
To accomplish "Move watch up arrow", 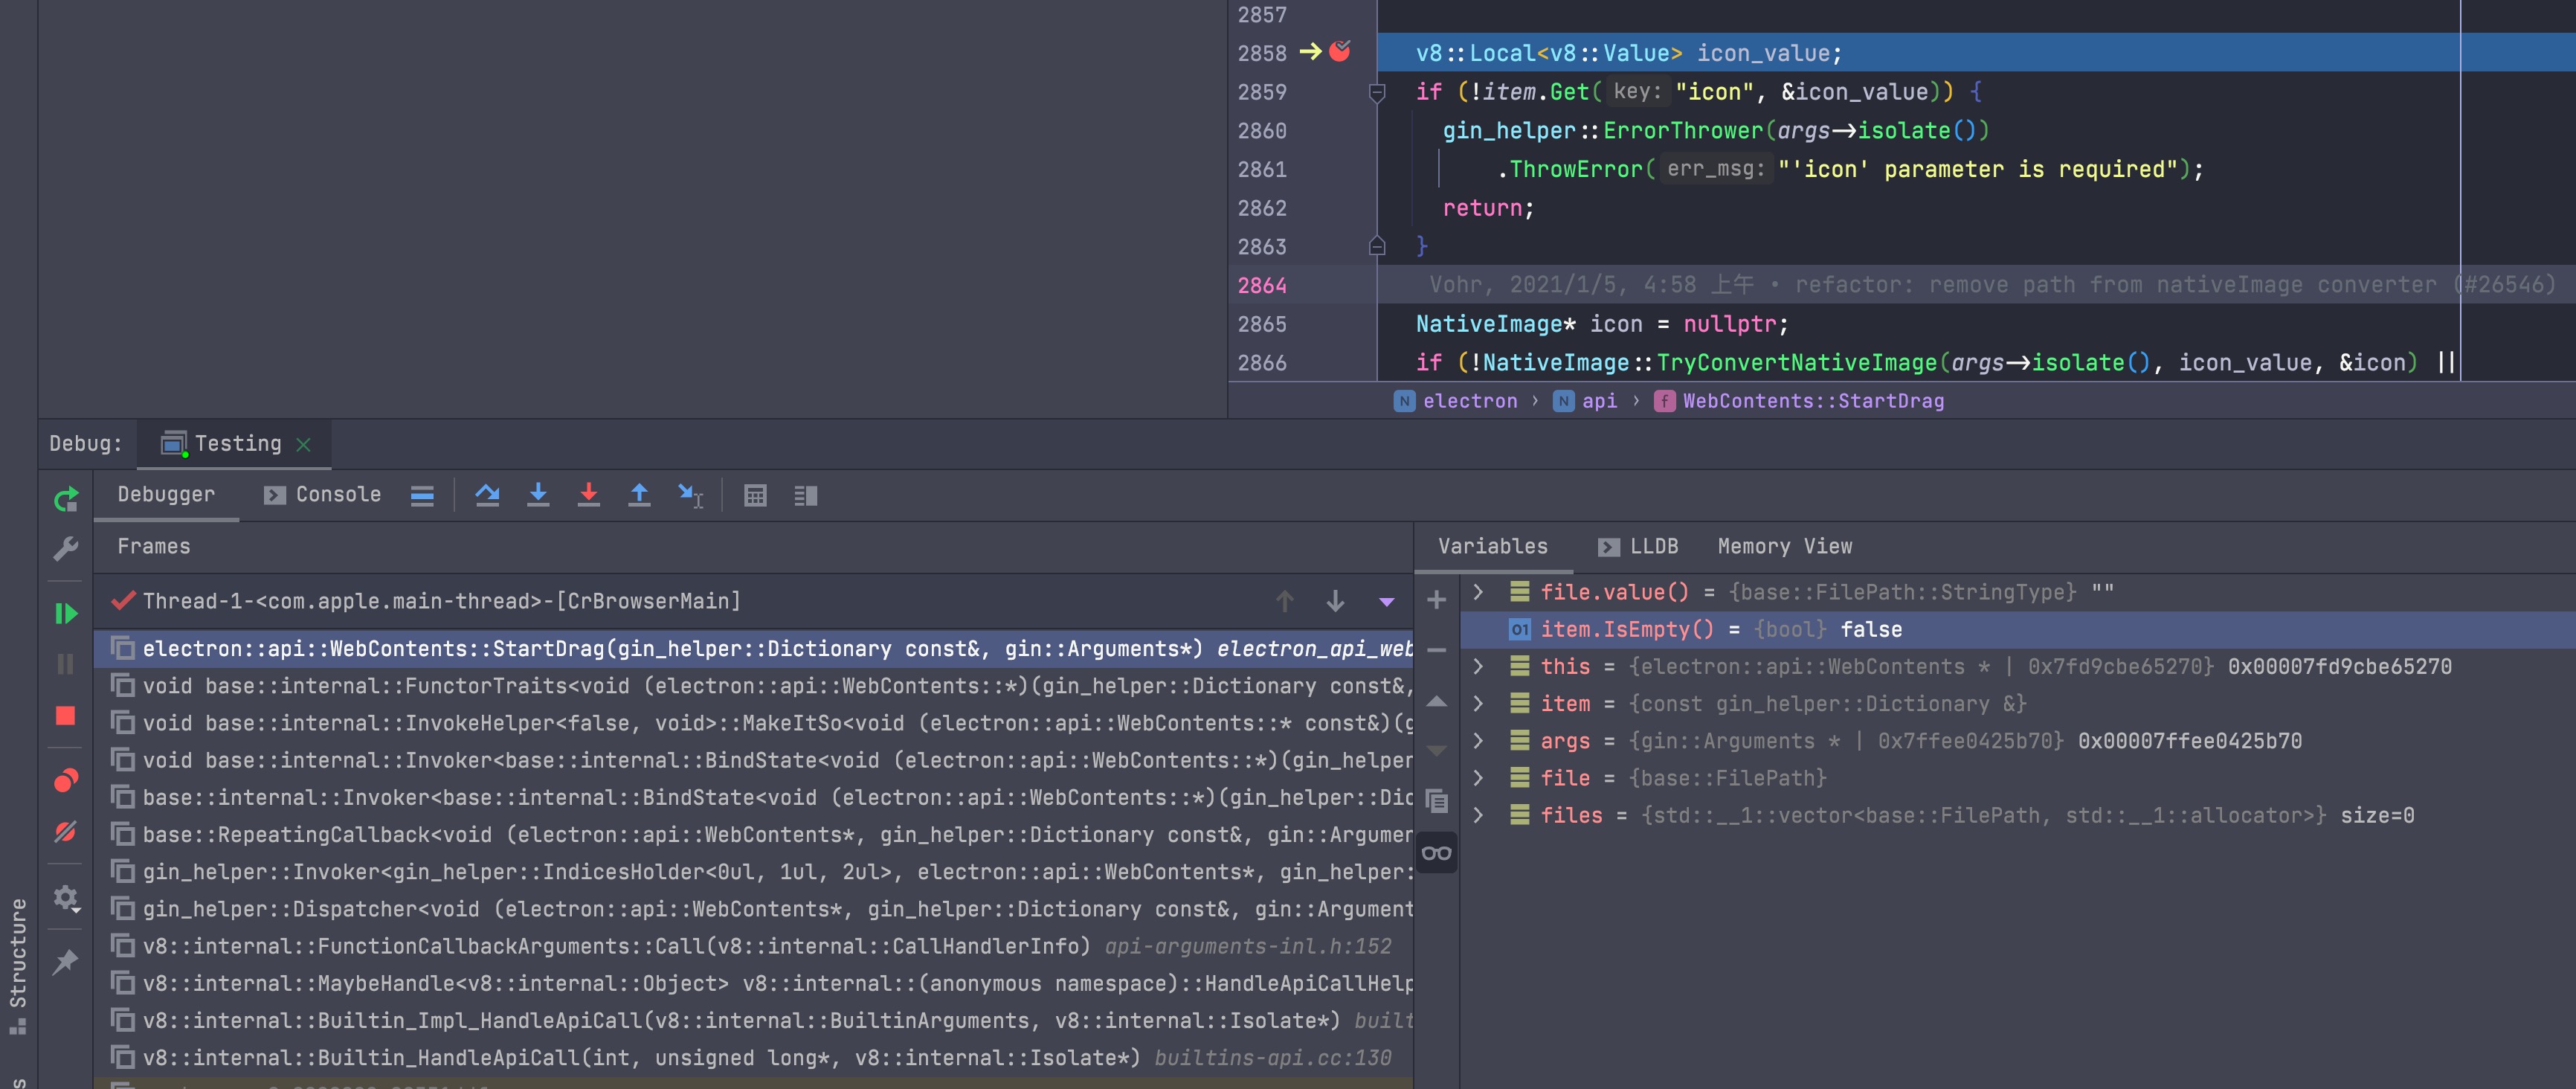I will tap(1437, 702).
